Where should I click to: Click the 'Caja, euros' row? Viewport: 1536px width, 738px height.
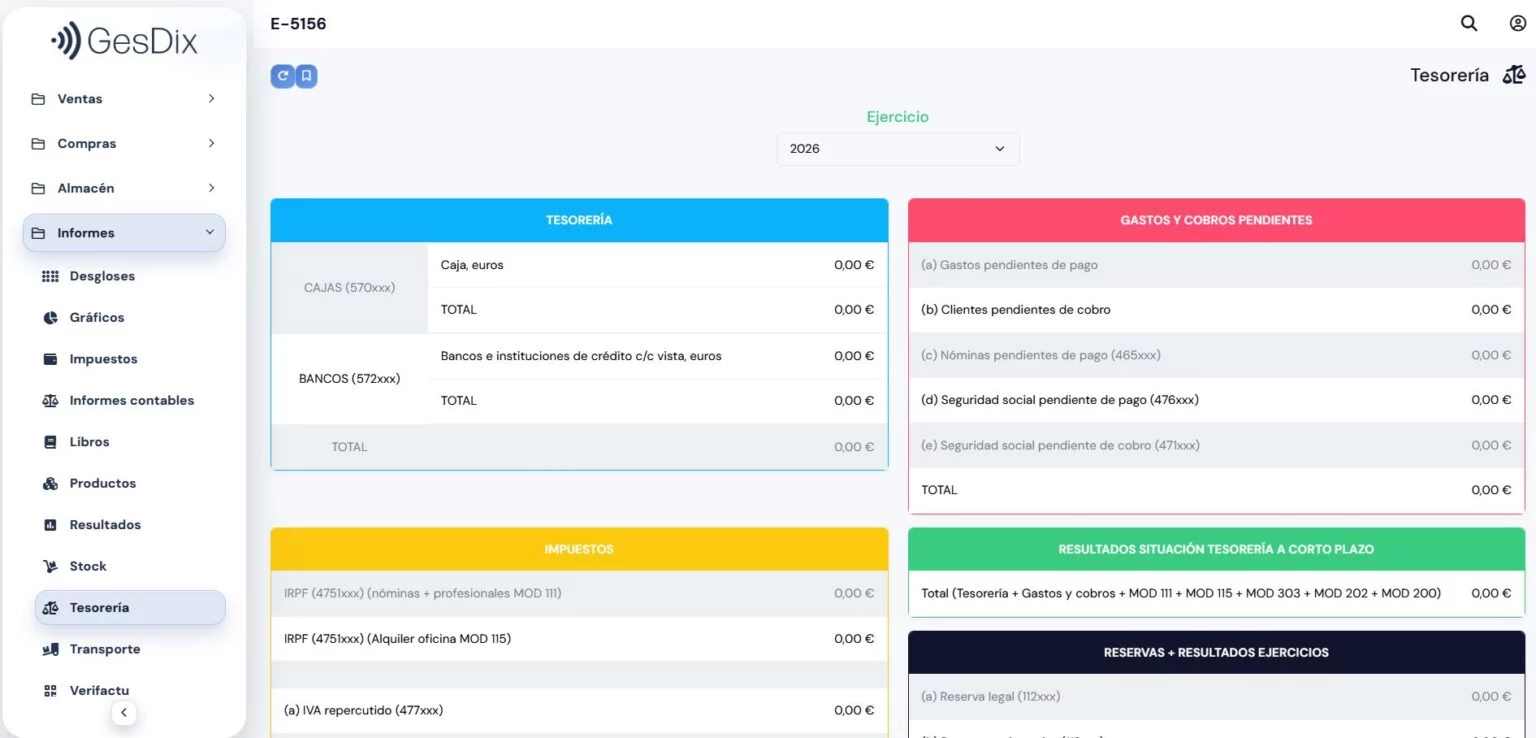tap(657, 265)
